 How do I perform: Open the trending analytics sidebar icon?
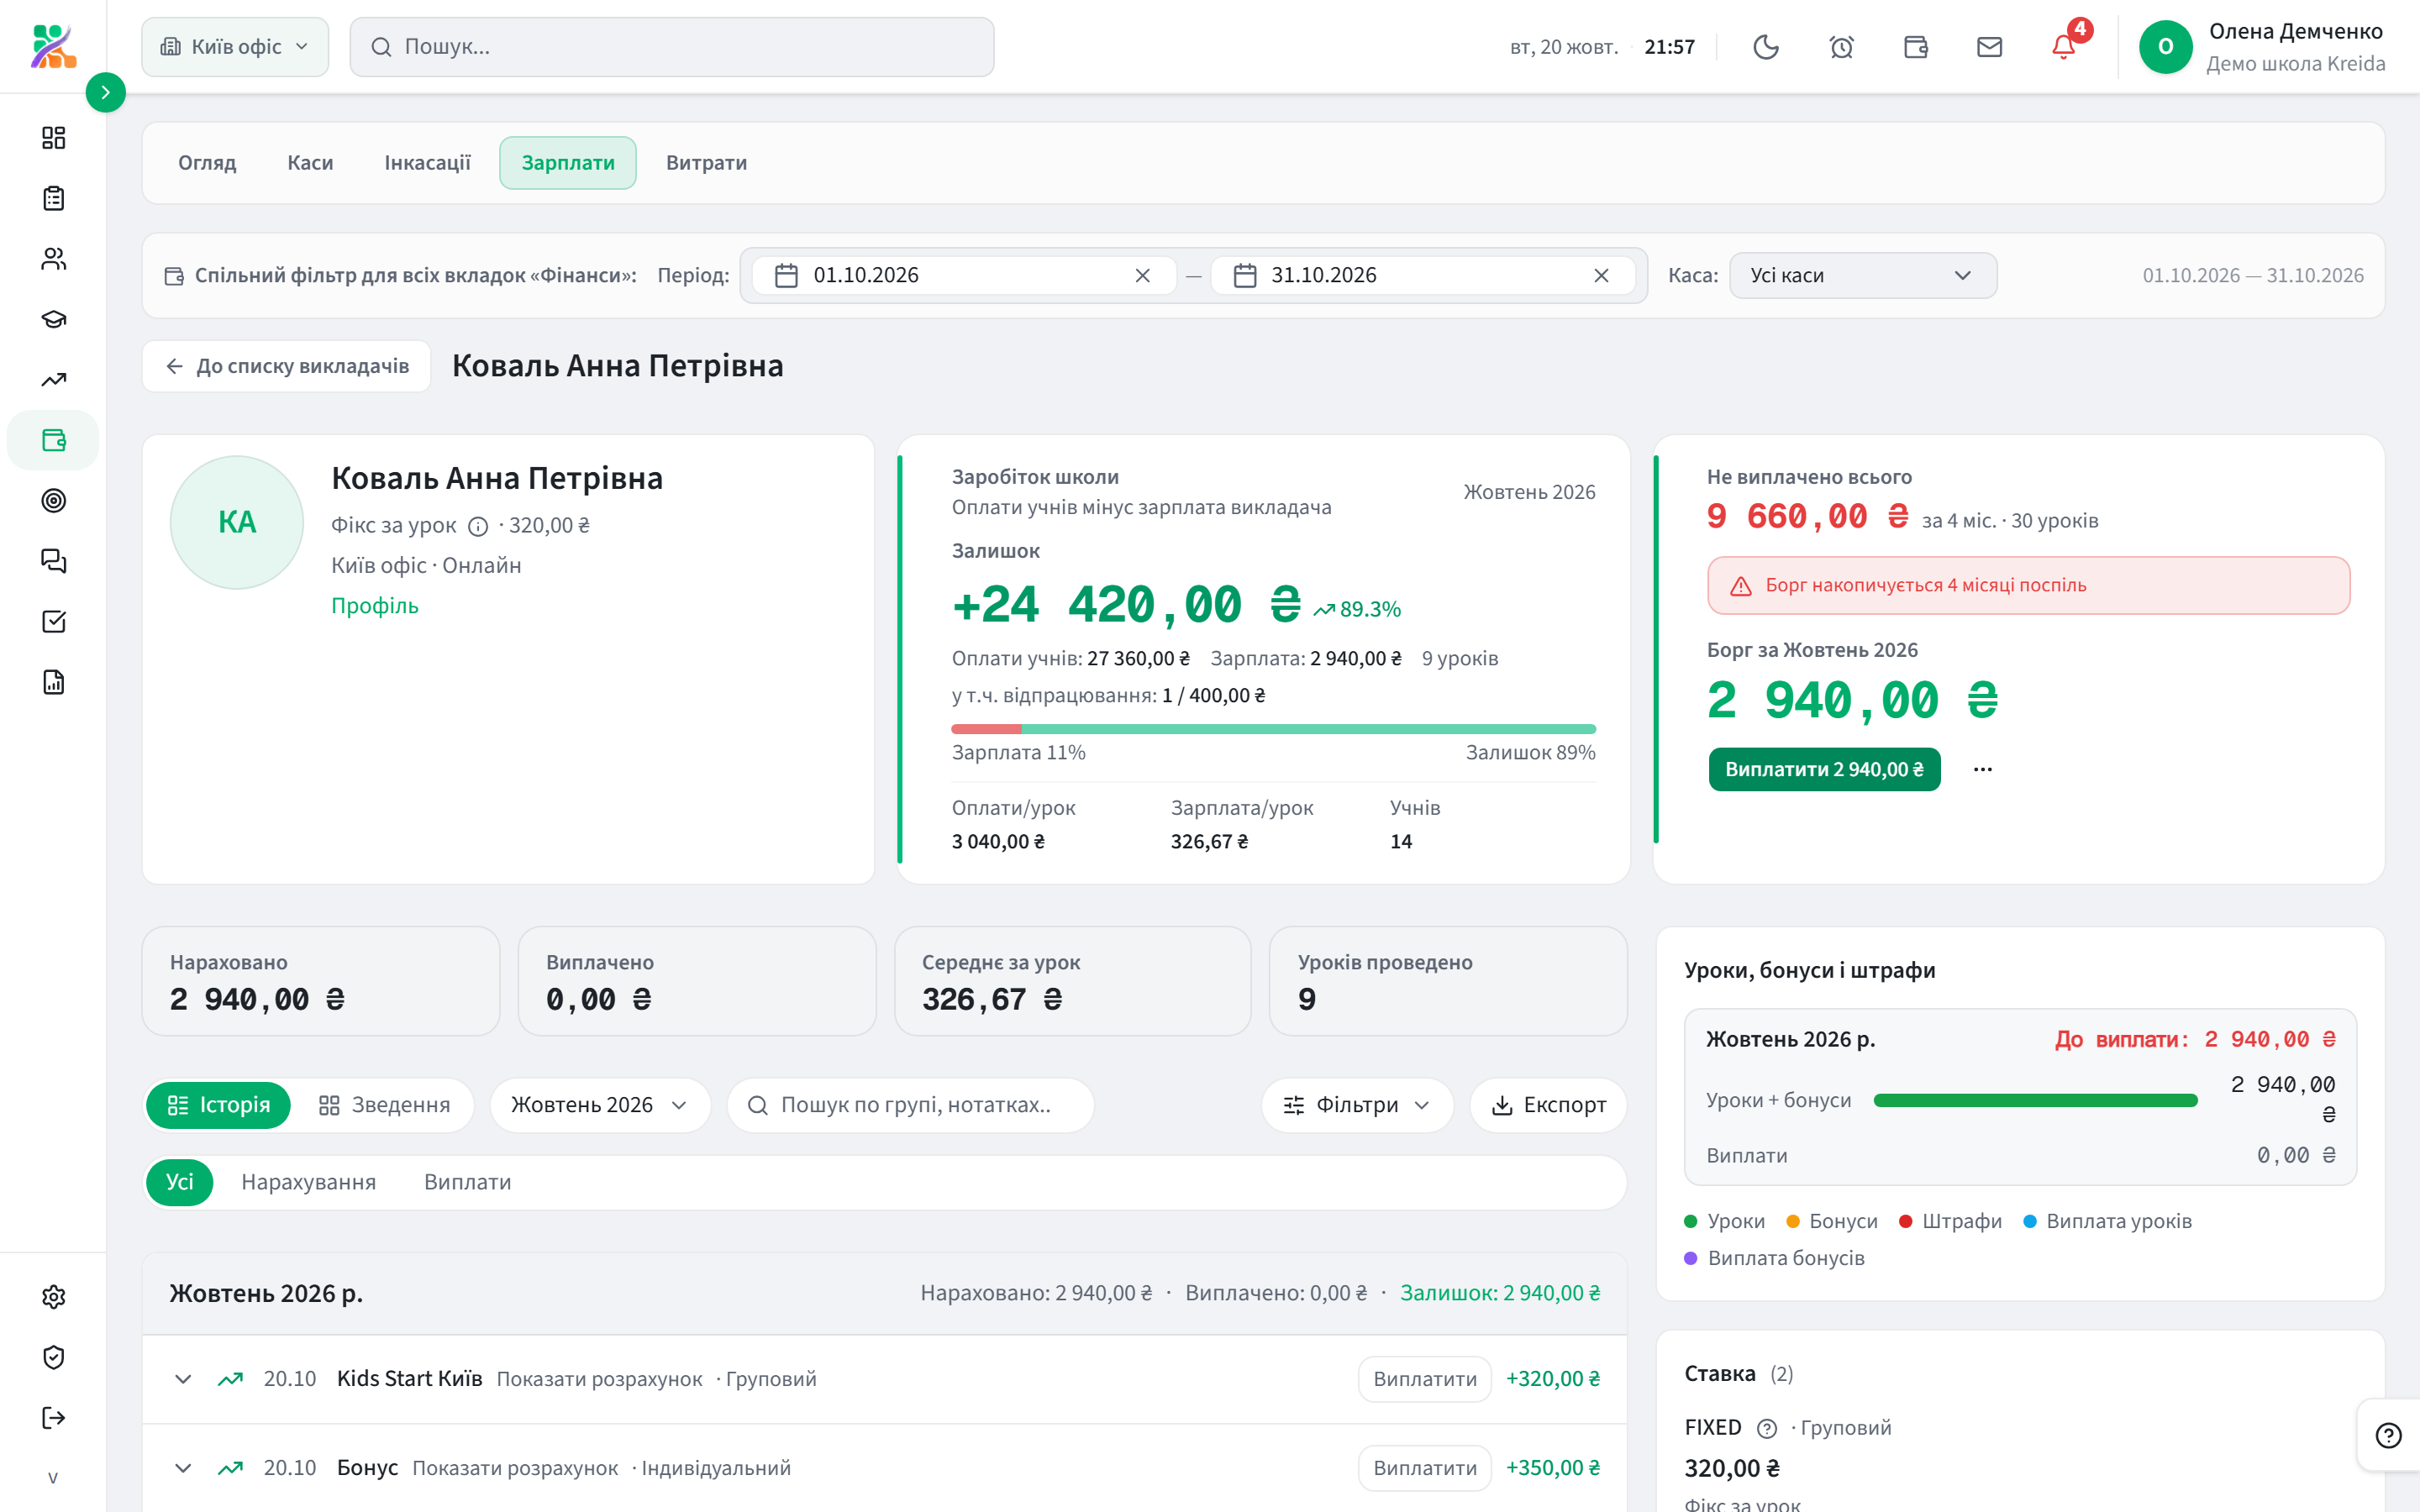(x=54, y=380)
